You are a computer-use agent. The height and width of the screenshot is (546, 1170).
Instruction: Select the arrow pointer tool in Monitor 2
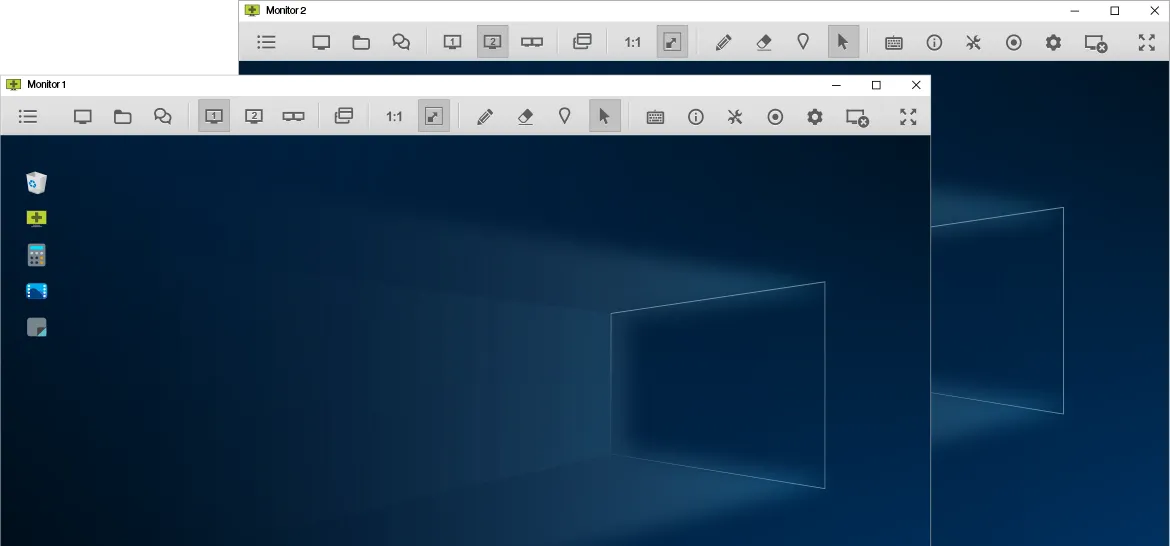843,42
